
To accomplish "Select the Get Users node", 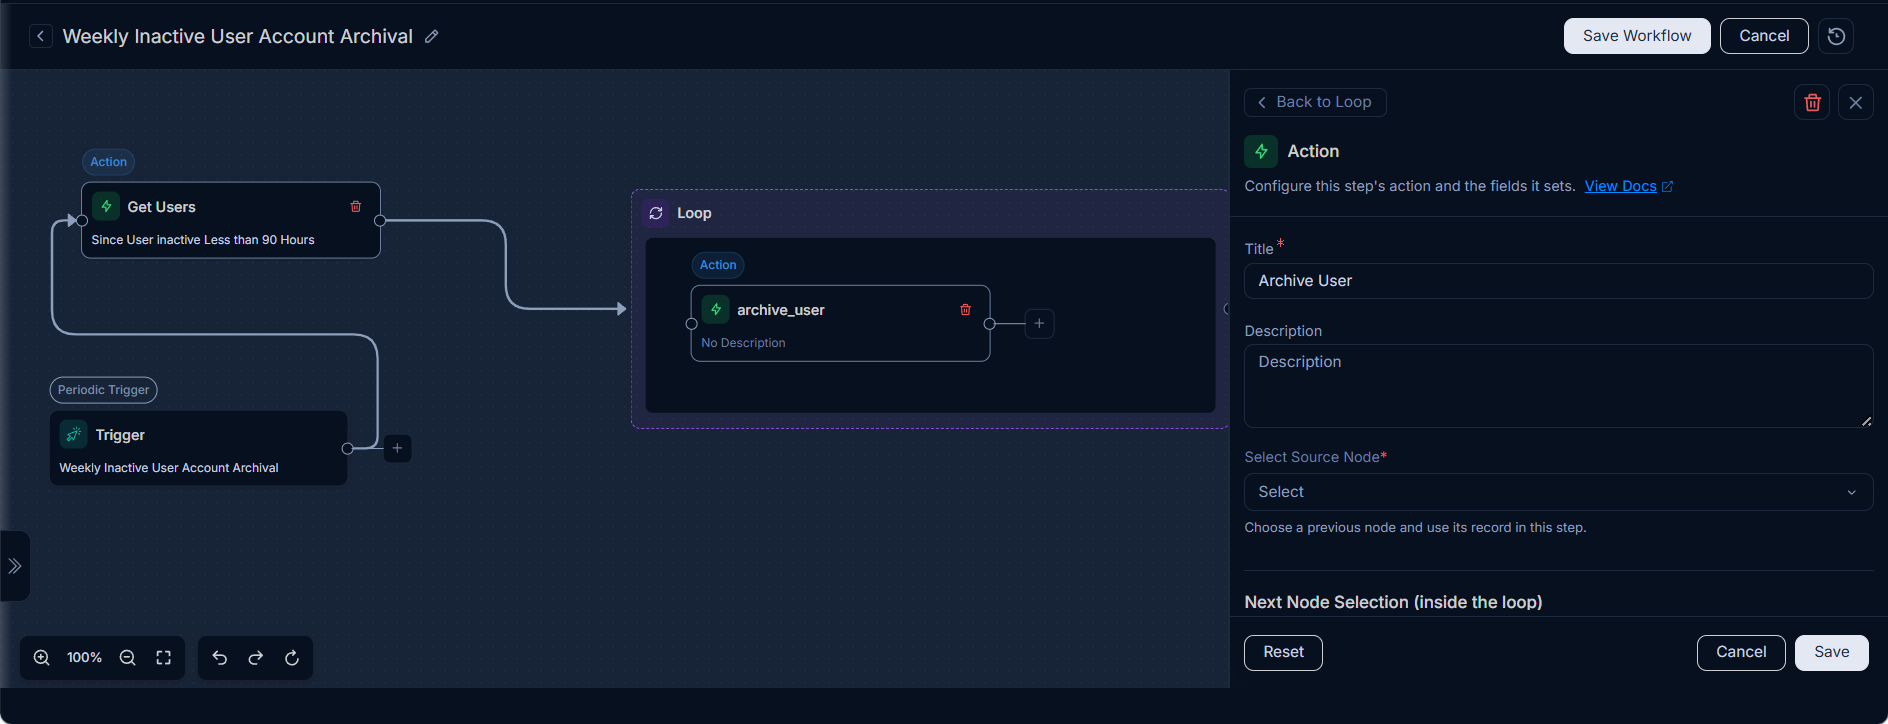I will coord(231,220).
